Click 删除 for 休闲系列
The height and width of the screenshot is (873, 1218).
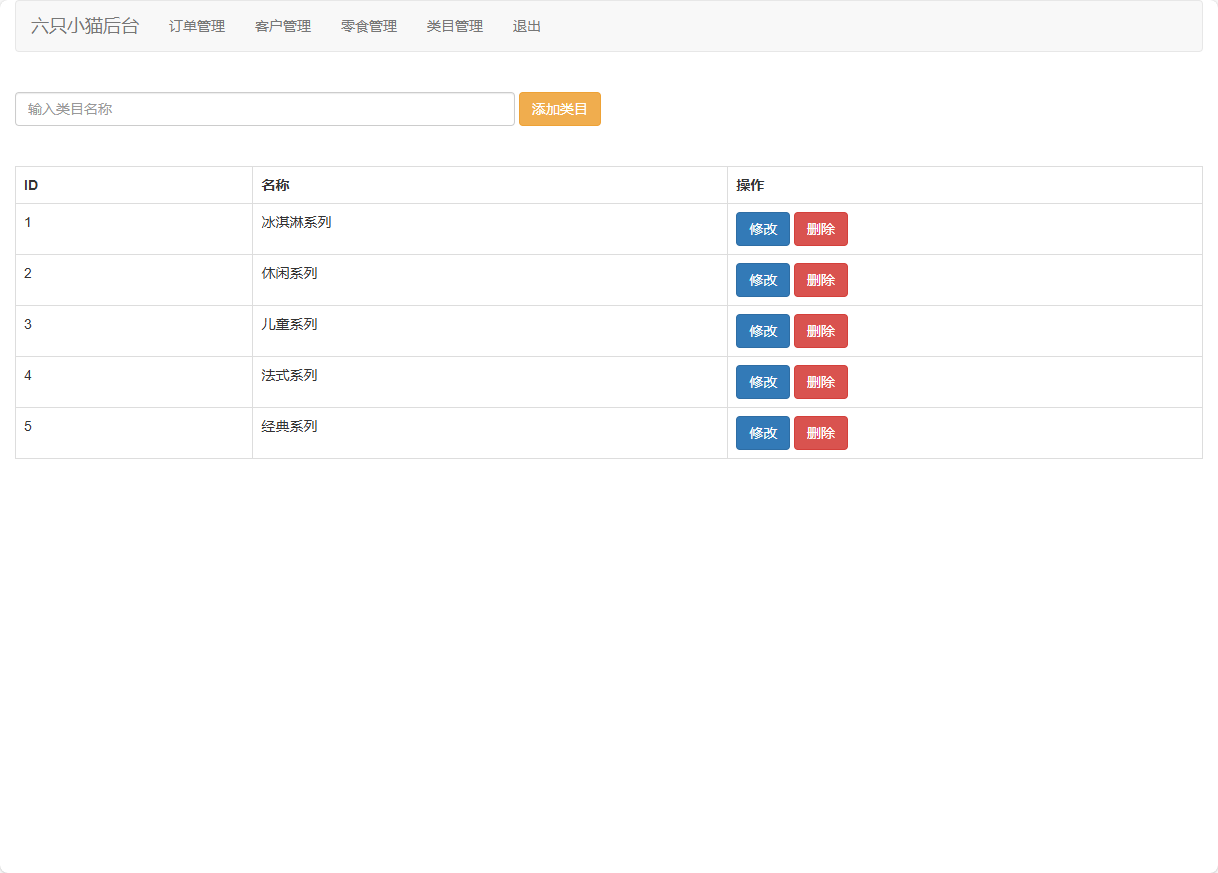click(820, 280)
